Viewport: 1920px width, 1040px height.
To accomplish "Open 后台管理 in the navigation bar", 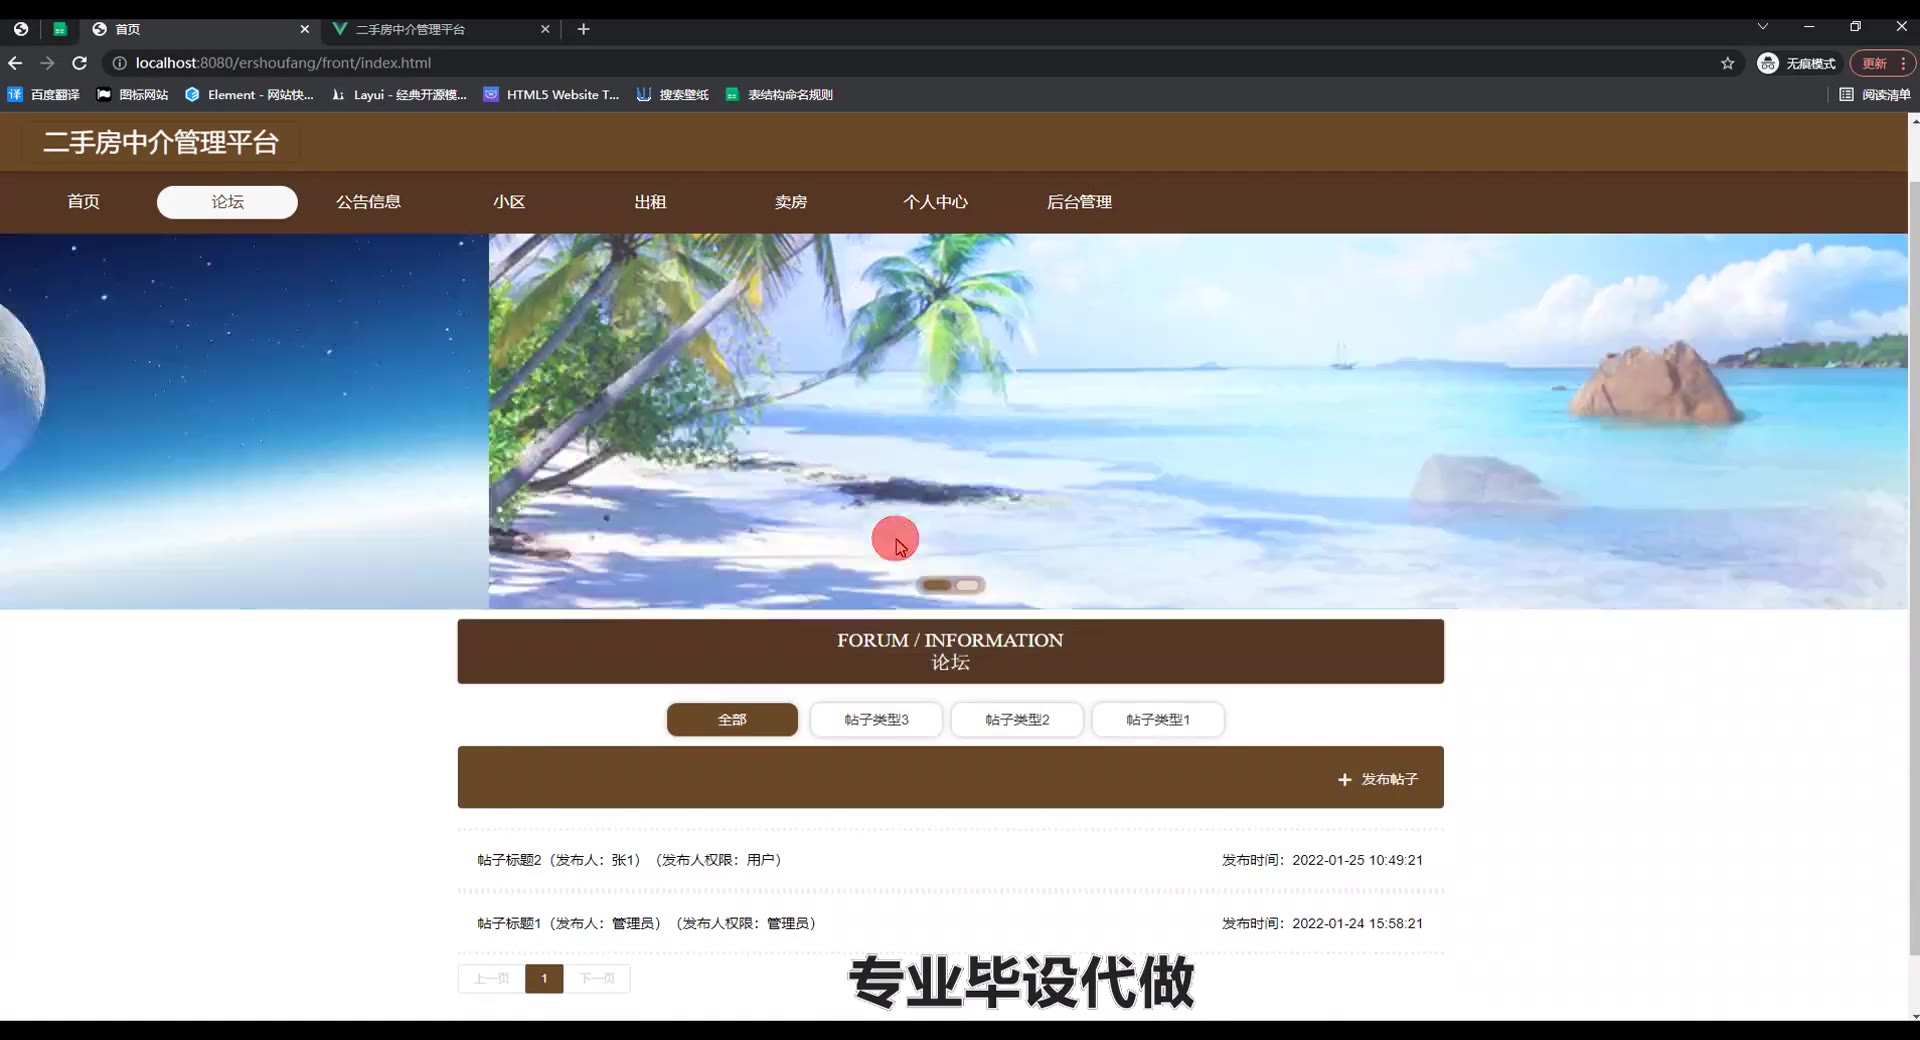I will [x=1079, y=202].
